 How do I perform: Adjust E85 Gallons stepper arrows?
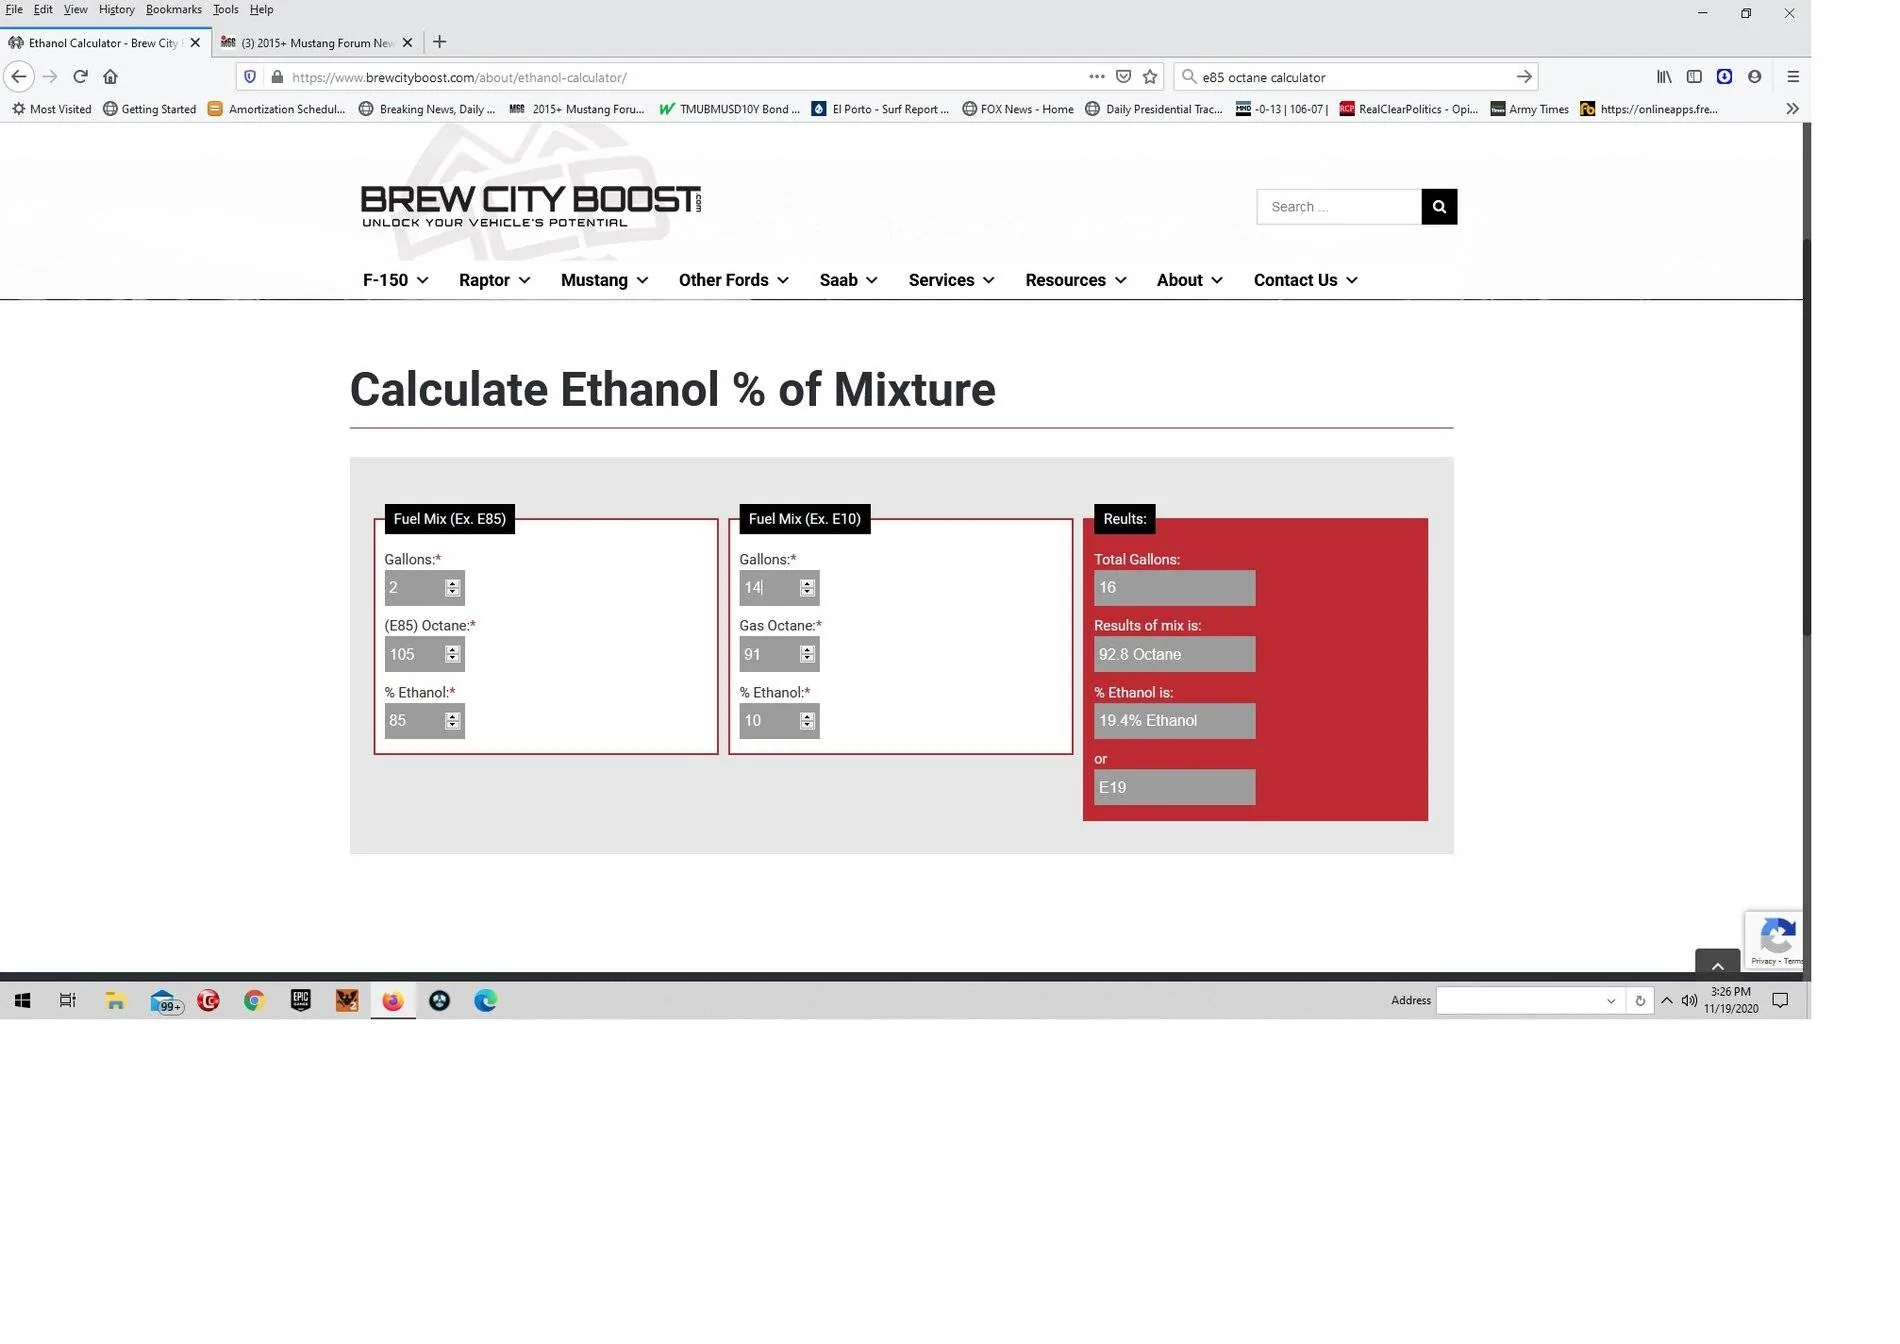[x=452, y=588]
